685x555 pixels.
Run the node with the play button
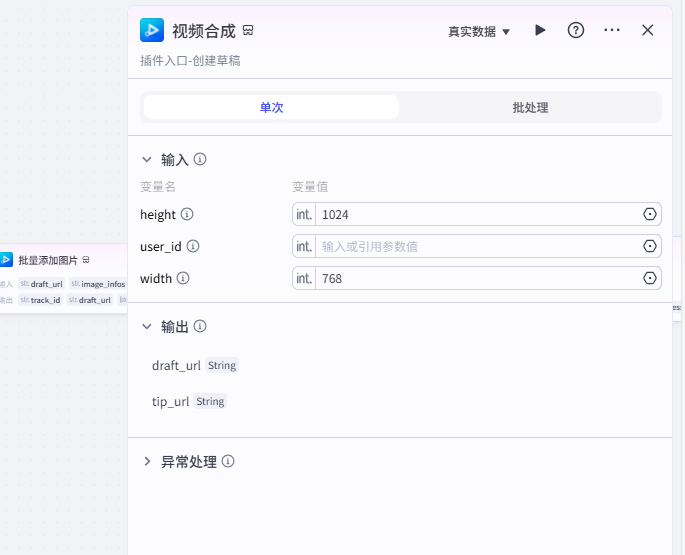point(540,30)
